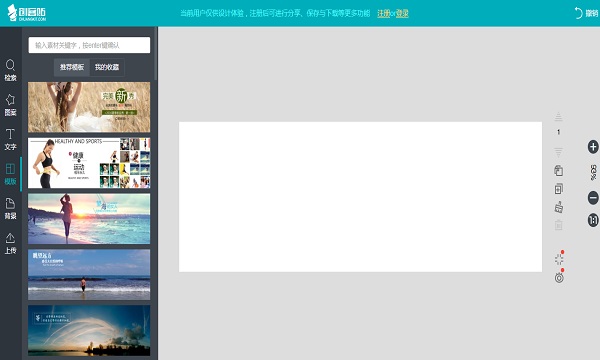Zoom out with the minus button

(x=593, y=198)
